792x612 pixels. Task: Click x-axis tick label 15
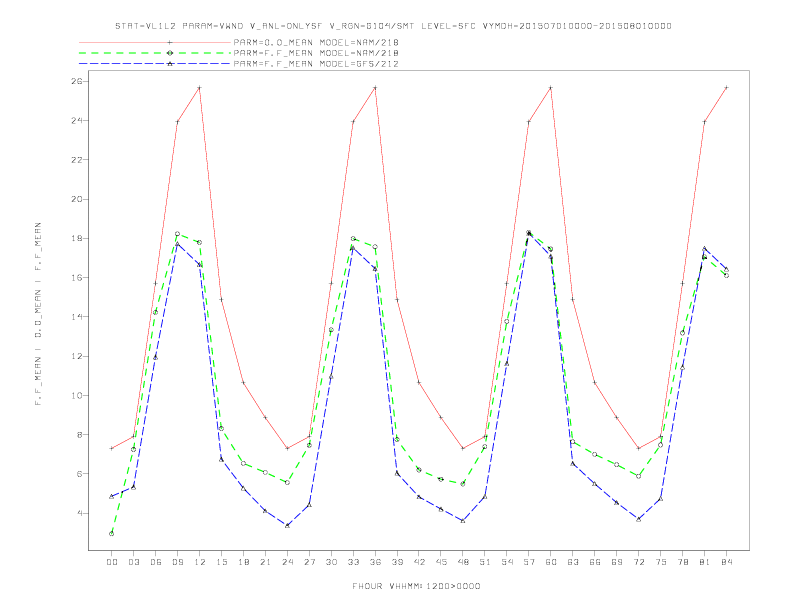coord(221,562)
